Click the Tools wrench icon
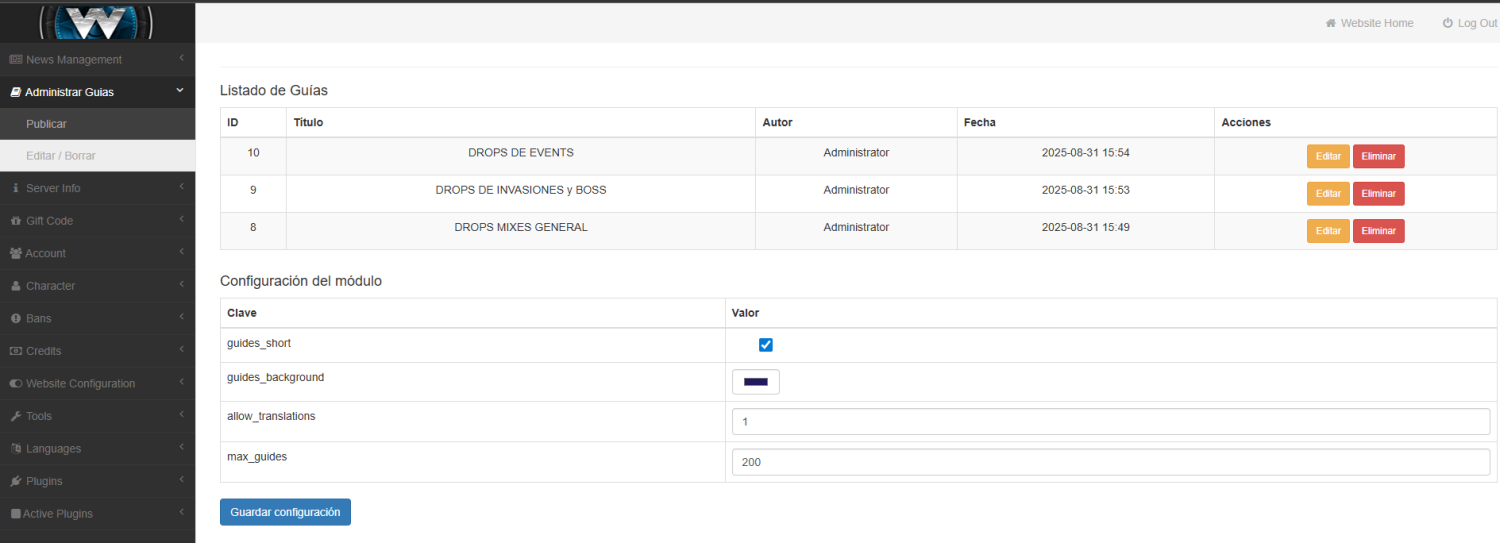Screen dimensions: 1500x543 click(x=16, y=416)
